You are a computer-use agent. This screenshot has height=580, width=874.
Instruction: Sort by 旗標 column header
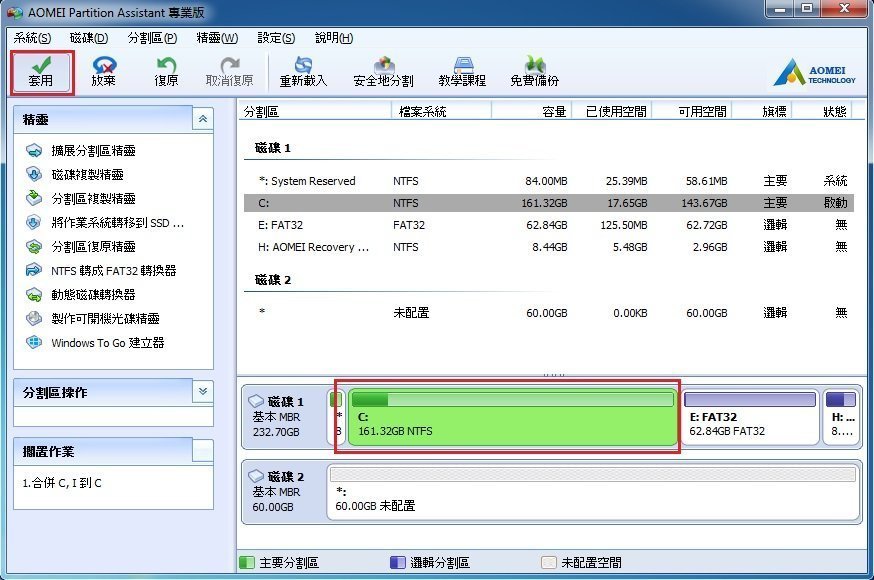tap(762, 112)
